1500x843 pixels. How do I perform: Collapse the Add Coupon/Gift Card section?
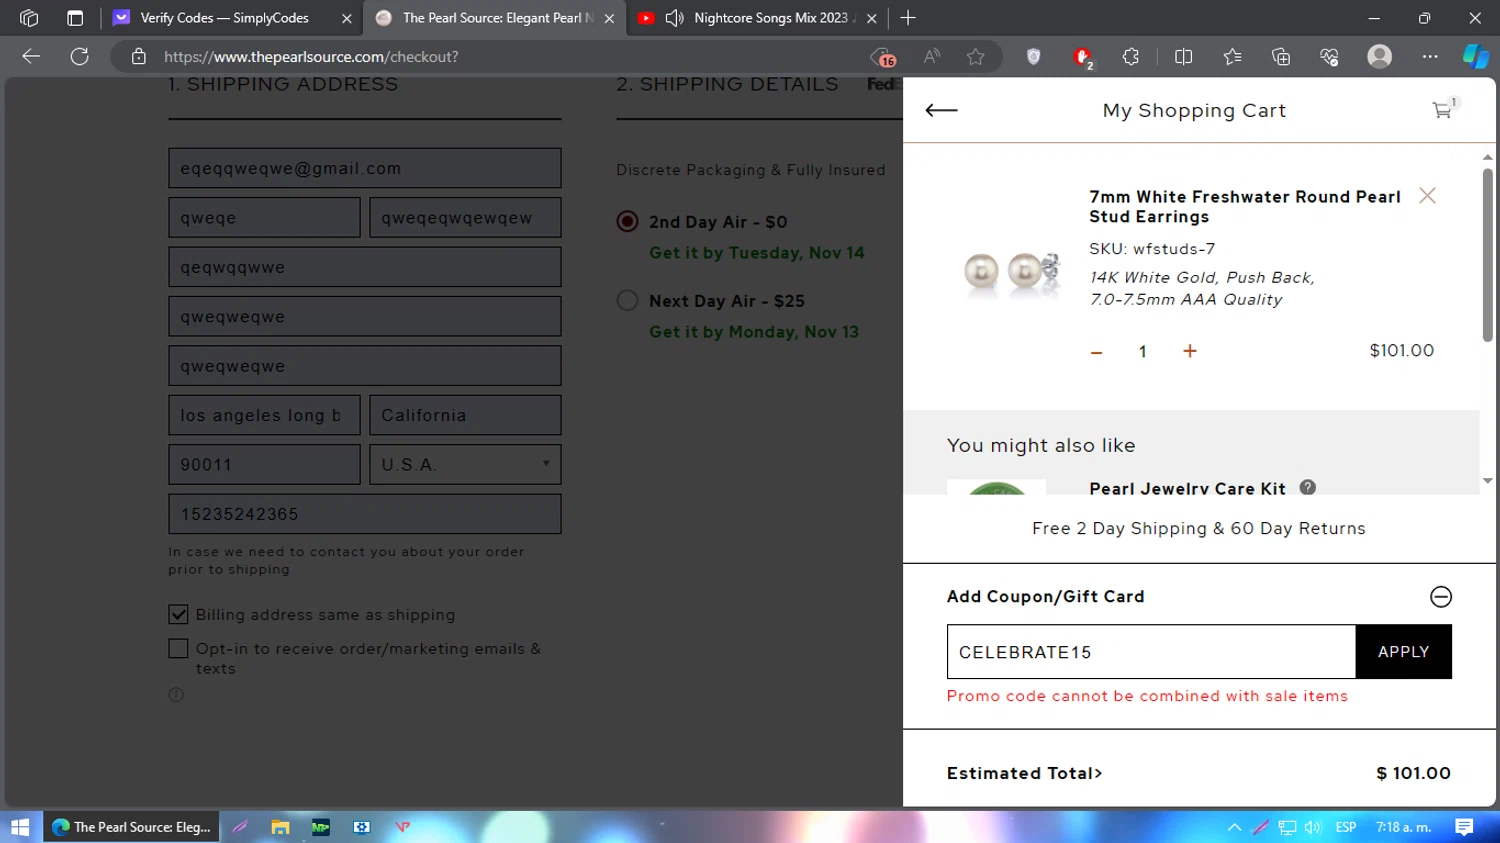[1440, 597]
